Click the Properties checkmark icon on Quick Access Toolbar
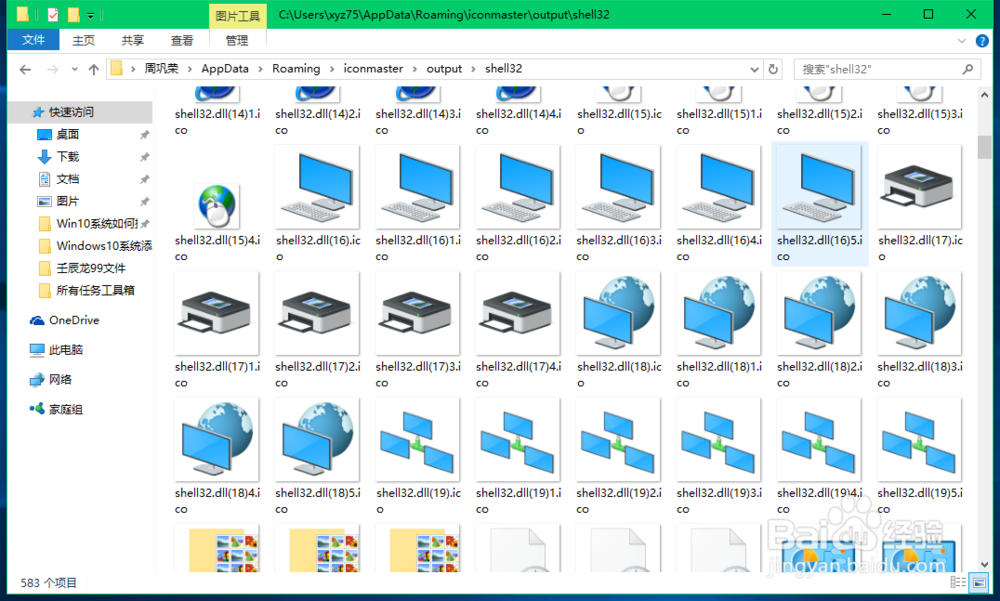1000x601 pixels. pyautogui.click(x=52, y=14)
